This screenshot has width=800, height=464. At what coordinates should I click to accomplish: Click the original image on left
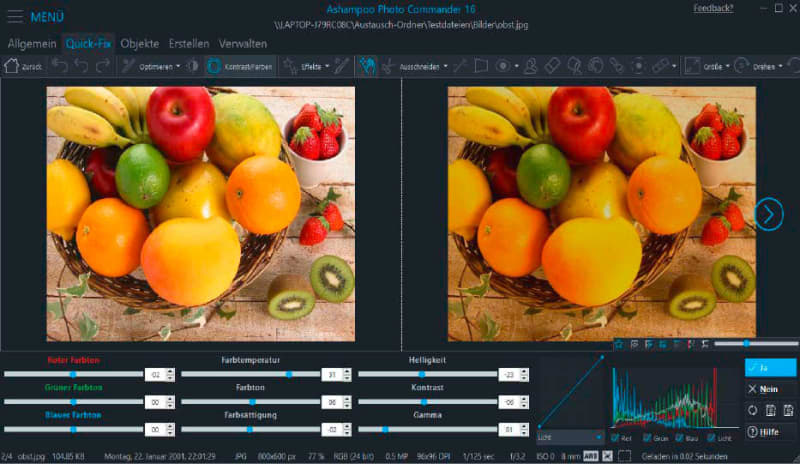coord(201,214)
